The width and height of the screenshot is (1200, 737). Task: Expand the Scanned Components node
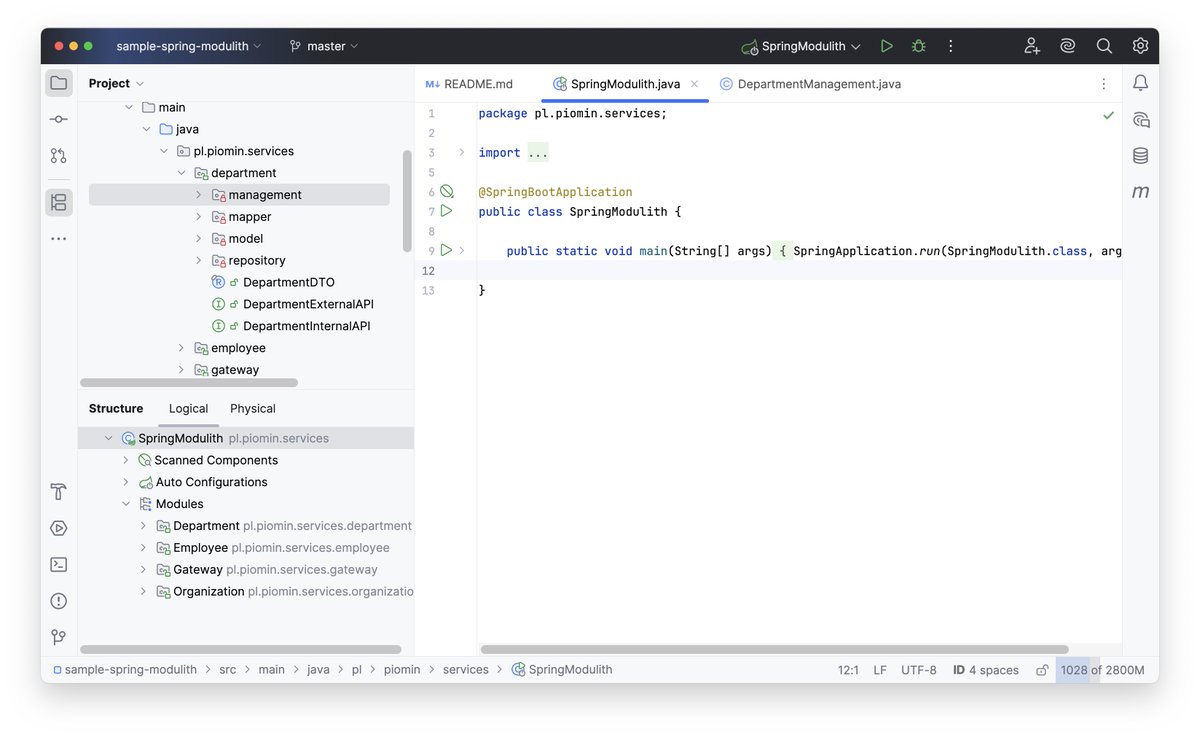tap(125, 460)
